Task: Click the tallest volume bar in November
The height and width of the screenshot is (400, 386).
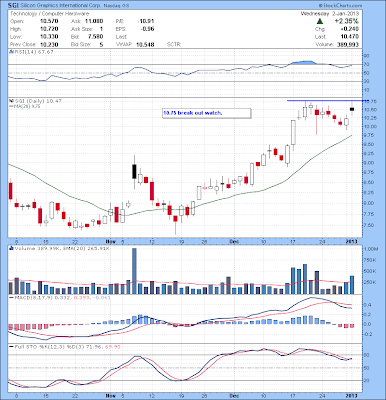Action: tap(134, 271)
